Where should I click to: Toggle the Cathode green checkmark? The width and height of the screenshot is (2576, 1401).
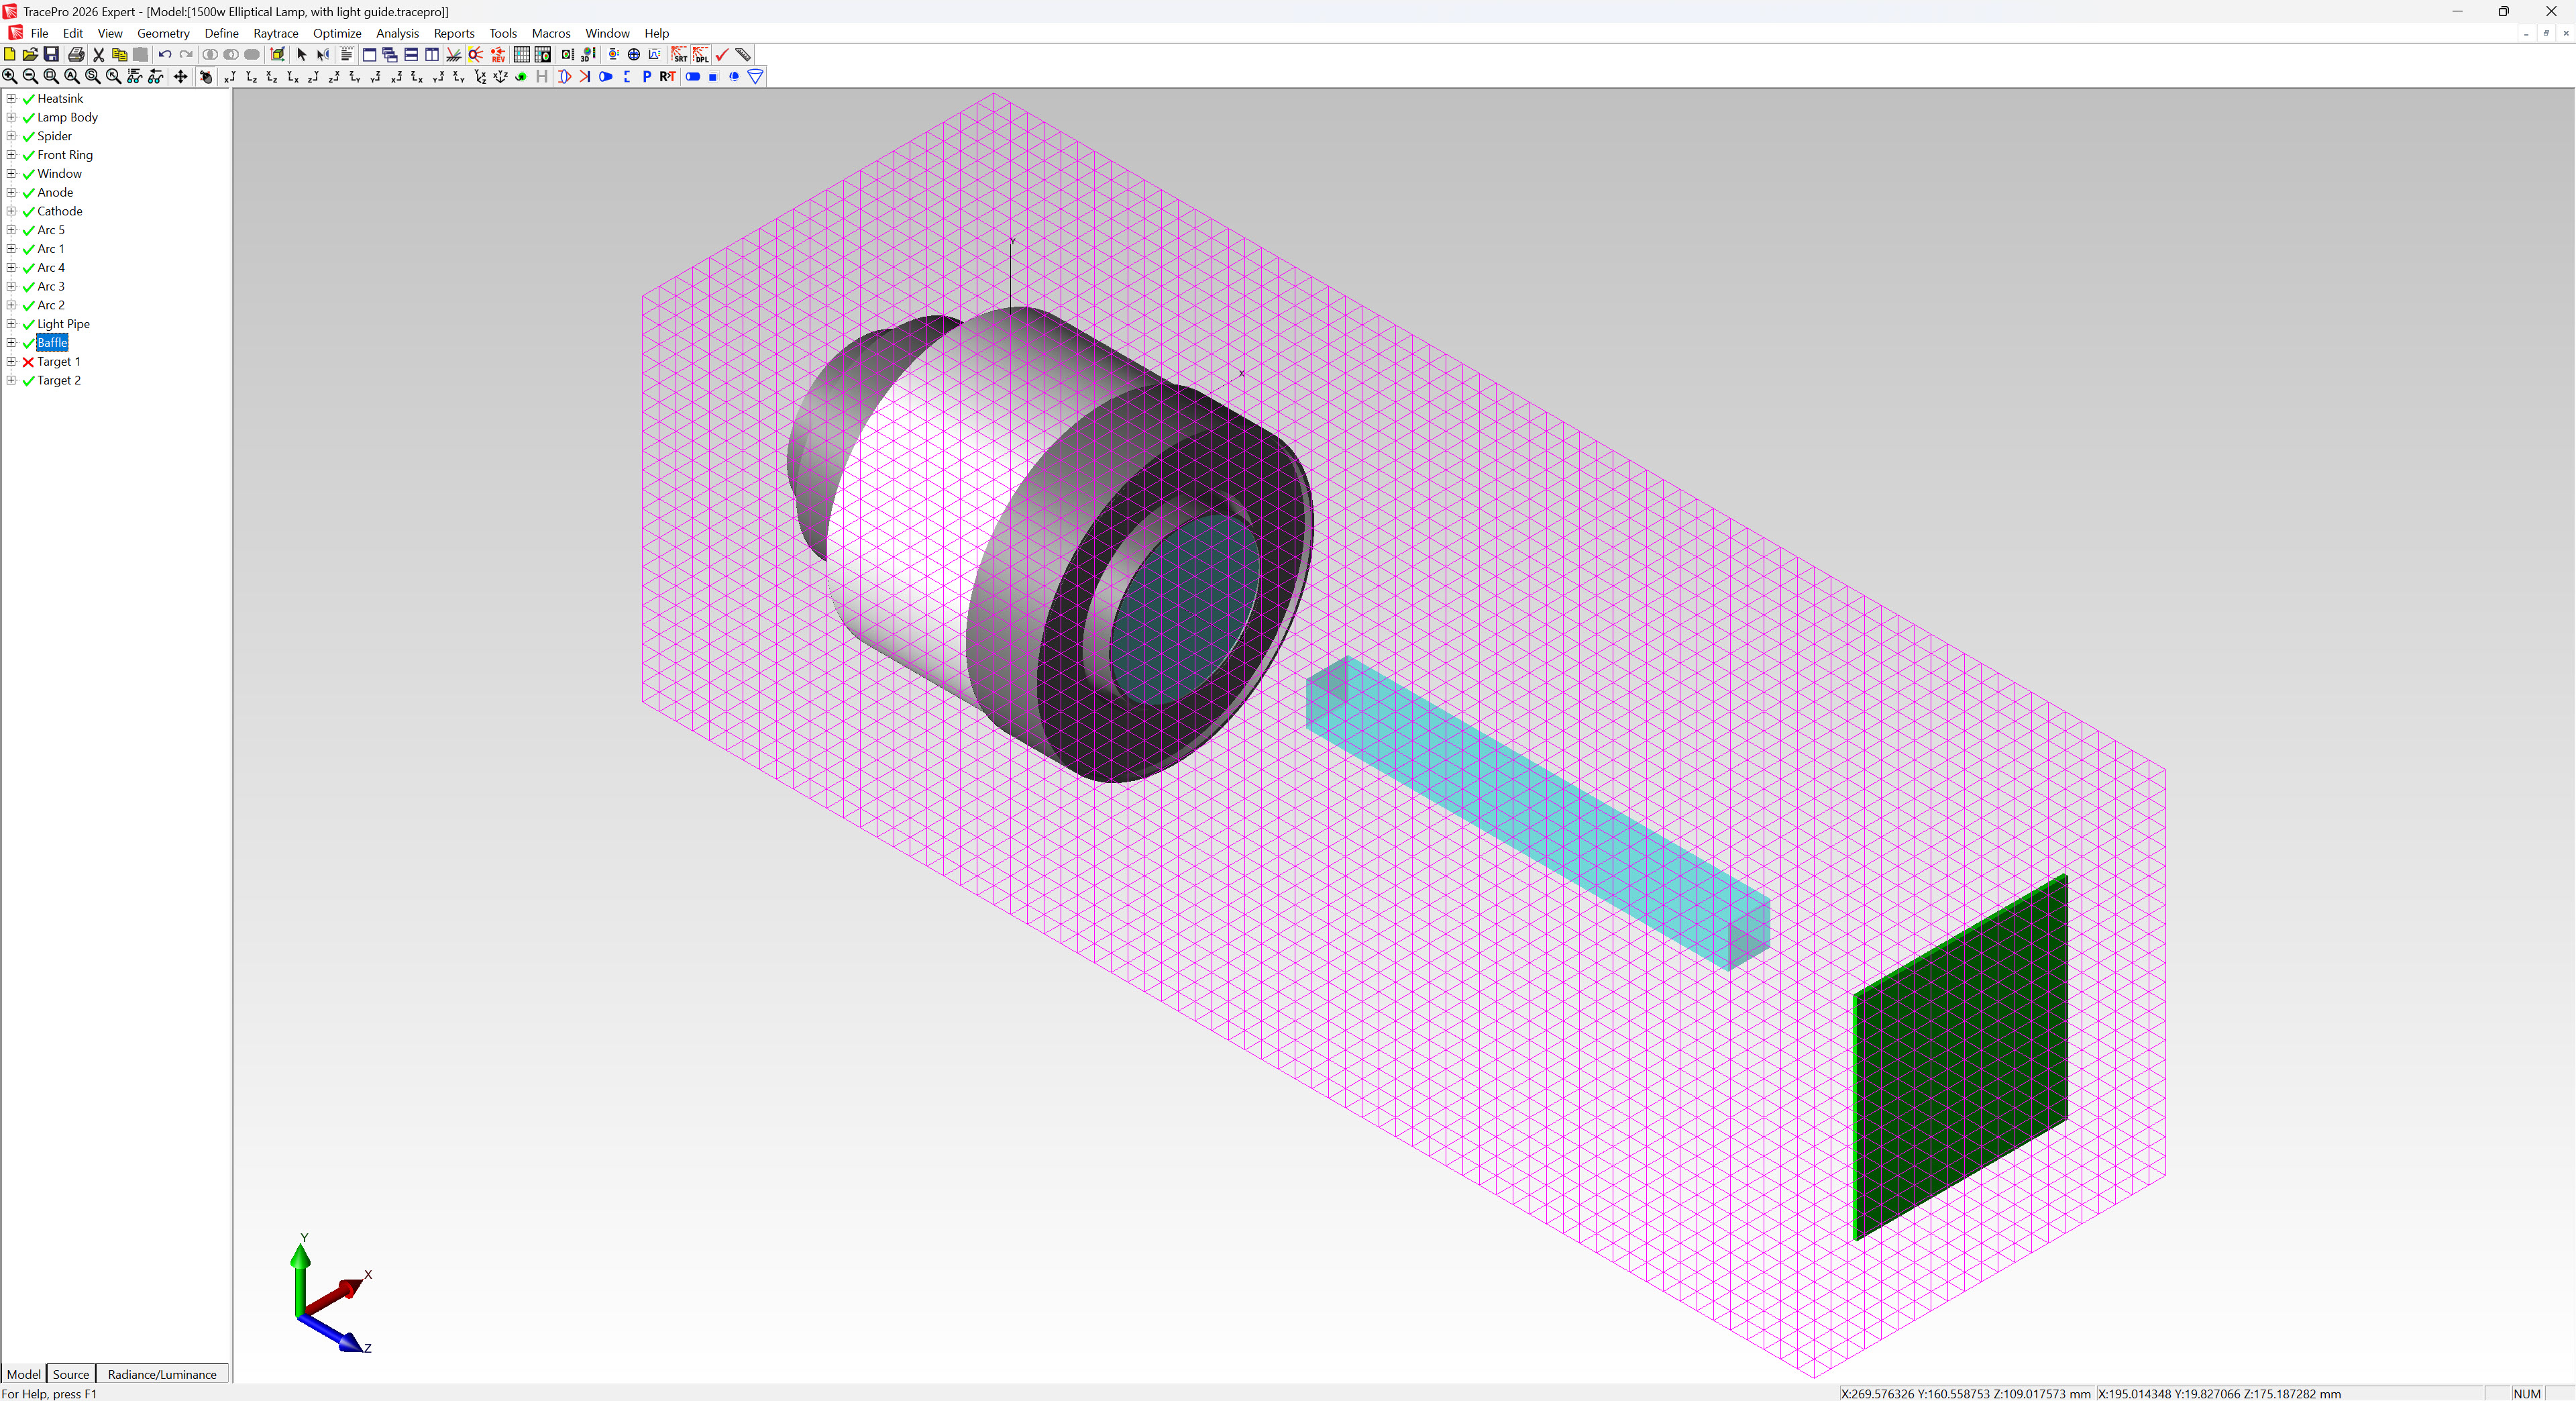click(28, 211)
